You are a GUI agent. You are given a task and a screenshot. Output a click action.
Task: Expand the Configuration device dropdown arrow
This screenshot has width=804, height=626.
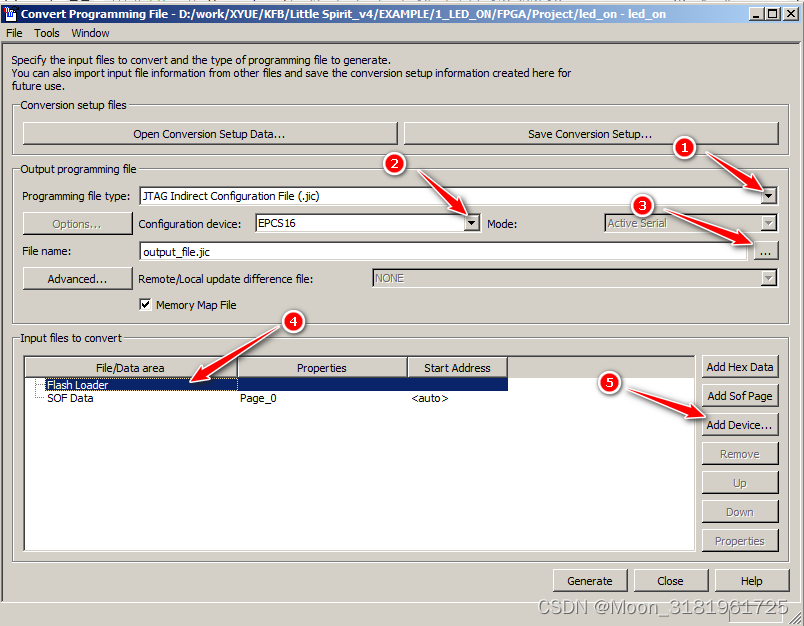tap(472, 223)
